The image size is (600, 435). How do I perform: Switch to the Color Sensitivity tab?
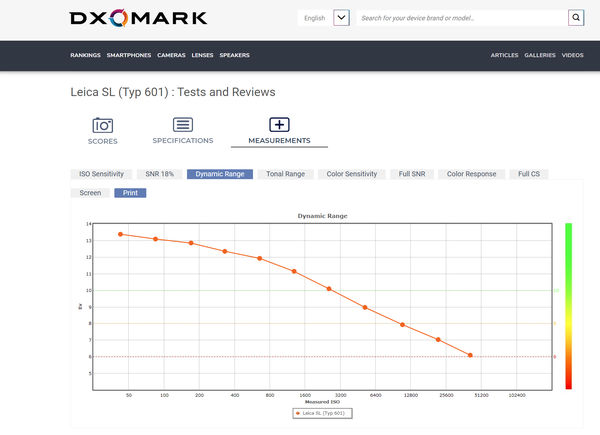pyautogui.click(x=352, y=174)
